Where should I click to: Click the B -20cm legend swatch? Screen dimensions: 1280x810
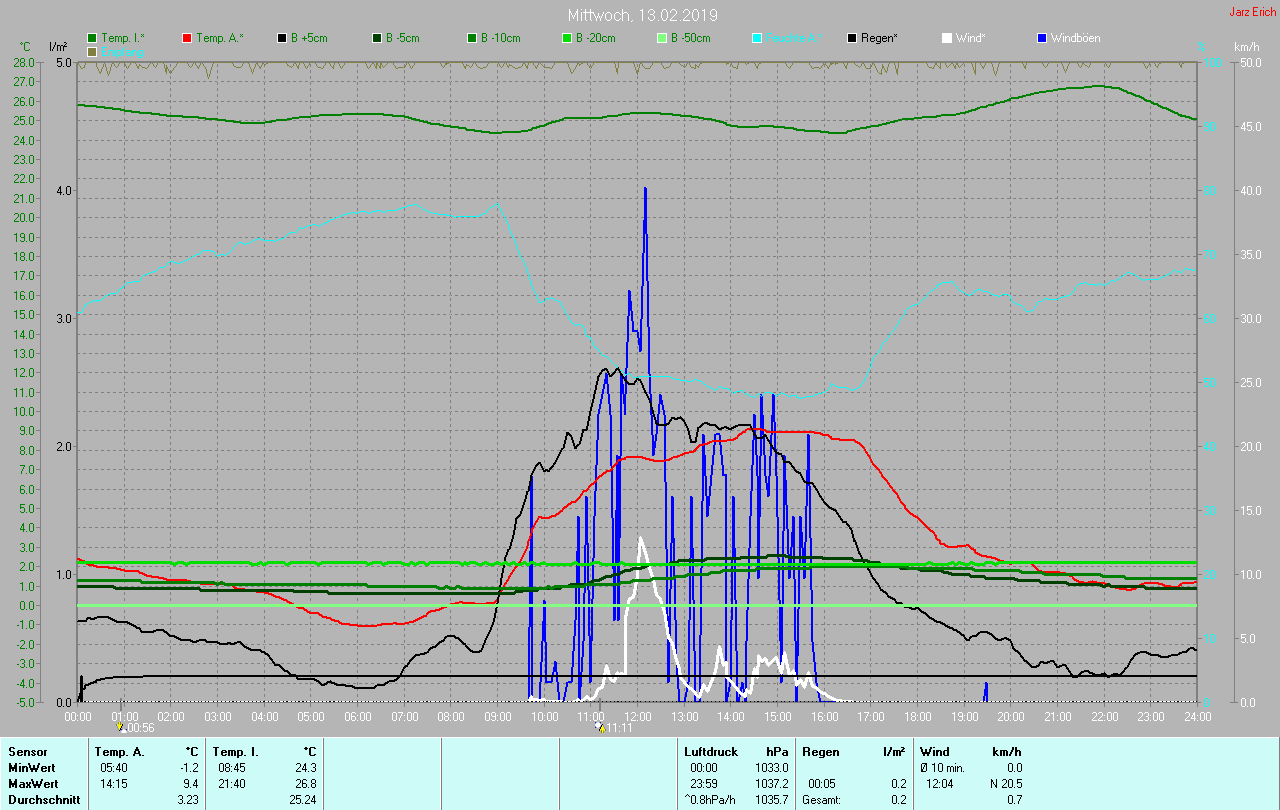566,38
